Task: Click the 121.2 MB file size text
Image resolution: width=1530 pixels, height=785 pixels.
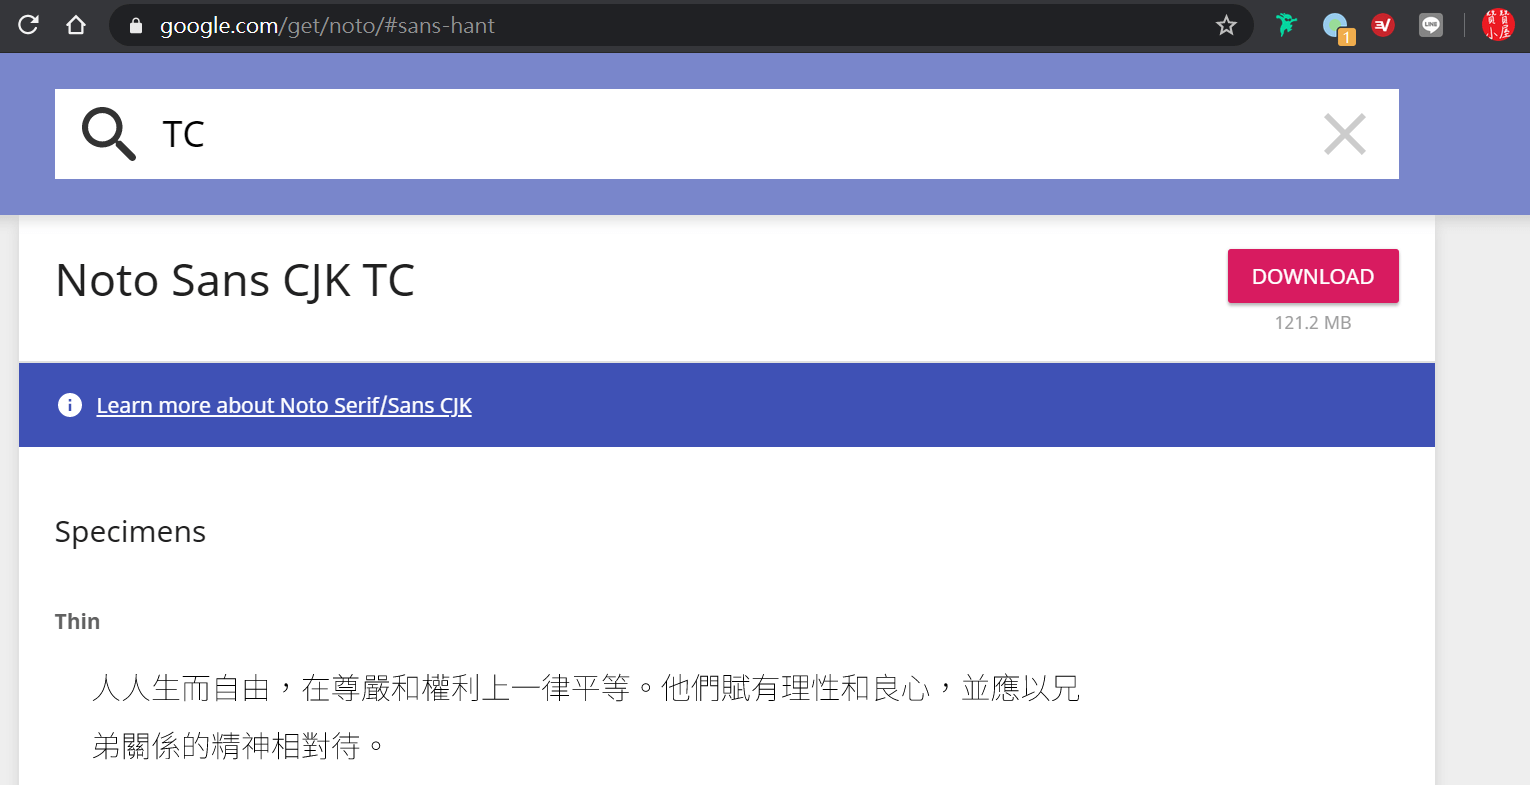Action: tap(1313, 323)
